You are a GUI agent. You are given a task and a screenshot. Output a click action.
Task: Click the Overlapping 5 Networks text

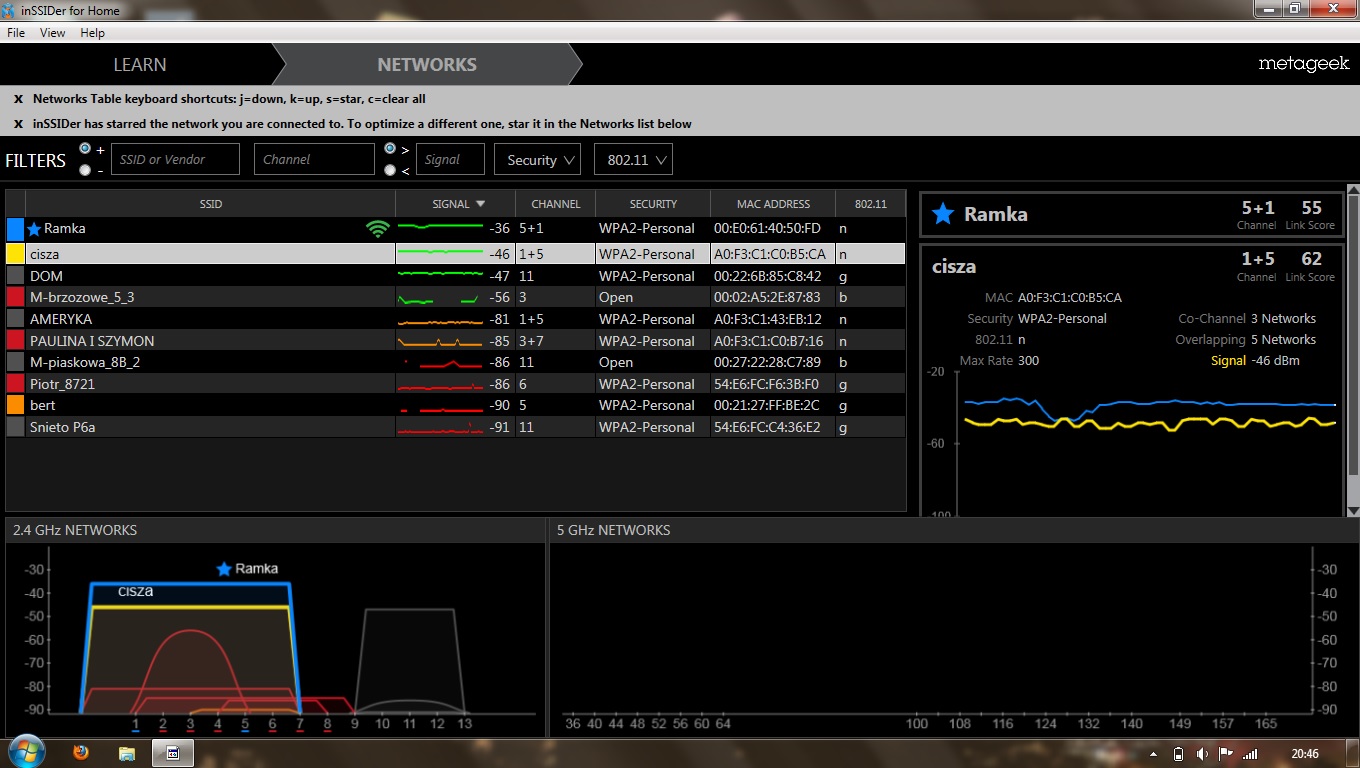(x=1246, y=340)
